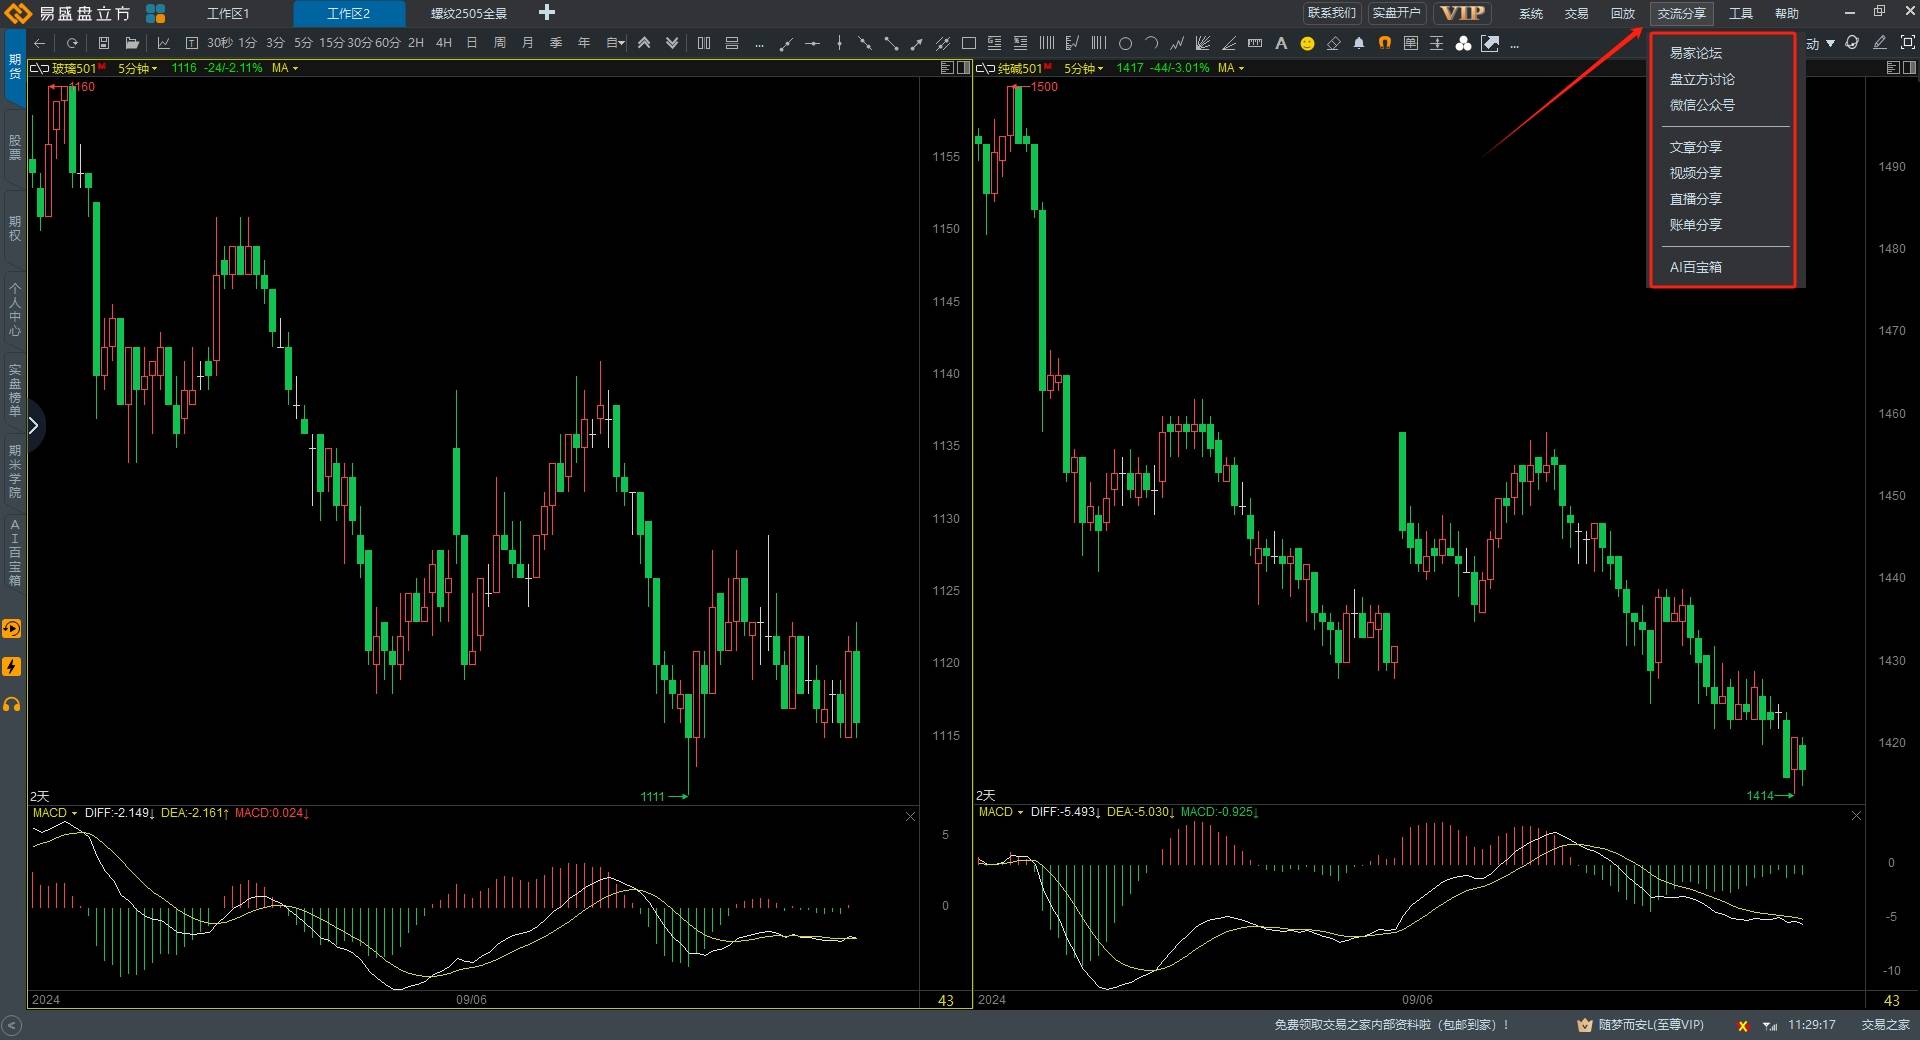Image resolution: width=1920 pixels, height=1040 pixels.
Task: Click the fullscreen icon at far right of toolbar
Action: (x=1907, y=43)
